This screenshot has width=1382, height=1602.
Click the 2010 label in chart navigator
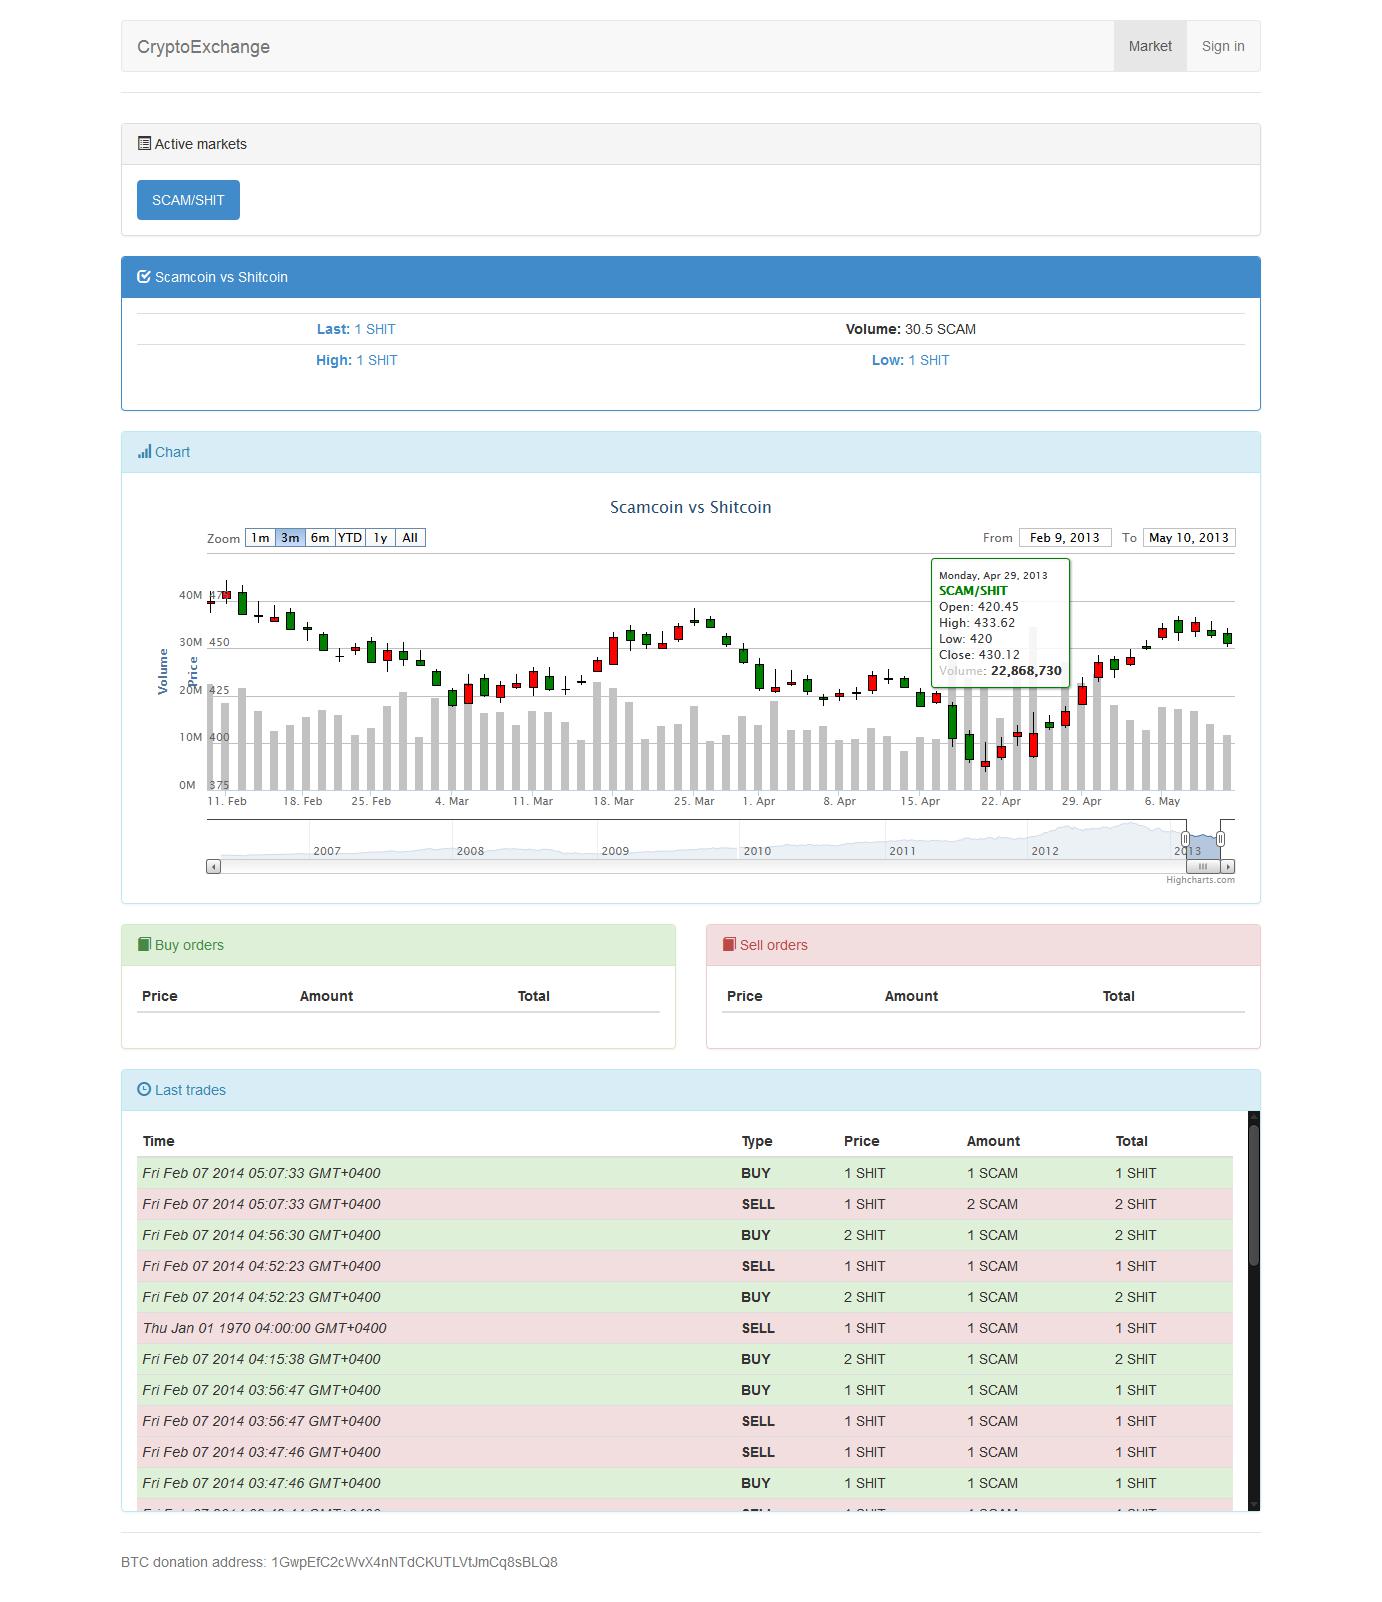coord(757,851)
